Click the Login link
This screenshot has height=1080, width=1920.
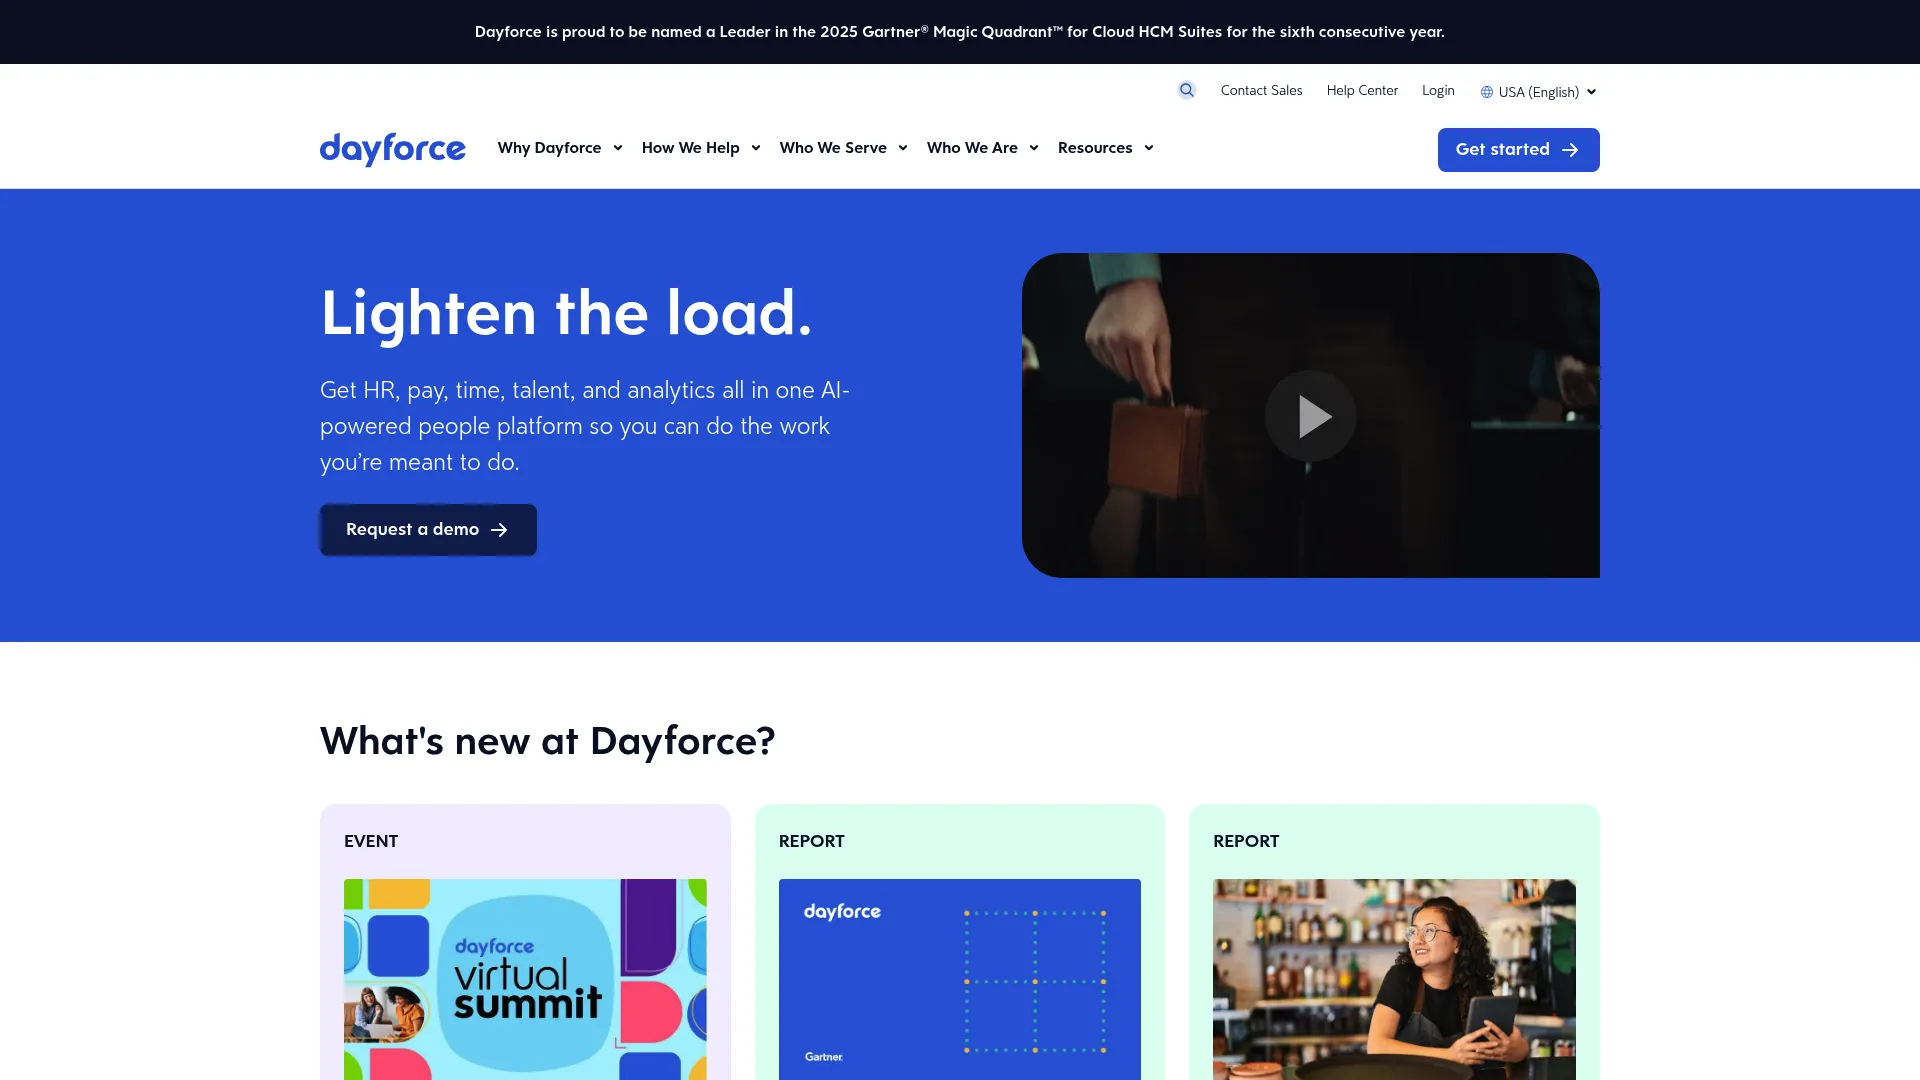[1438, 90]
